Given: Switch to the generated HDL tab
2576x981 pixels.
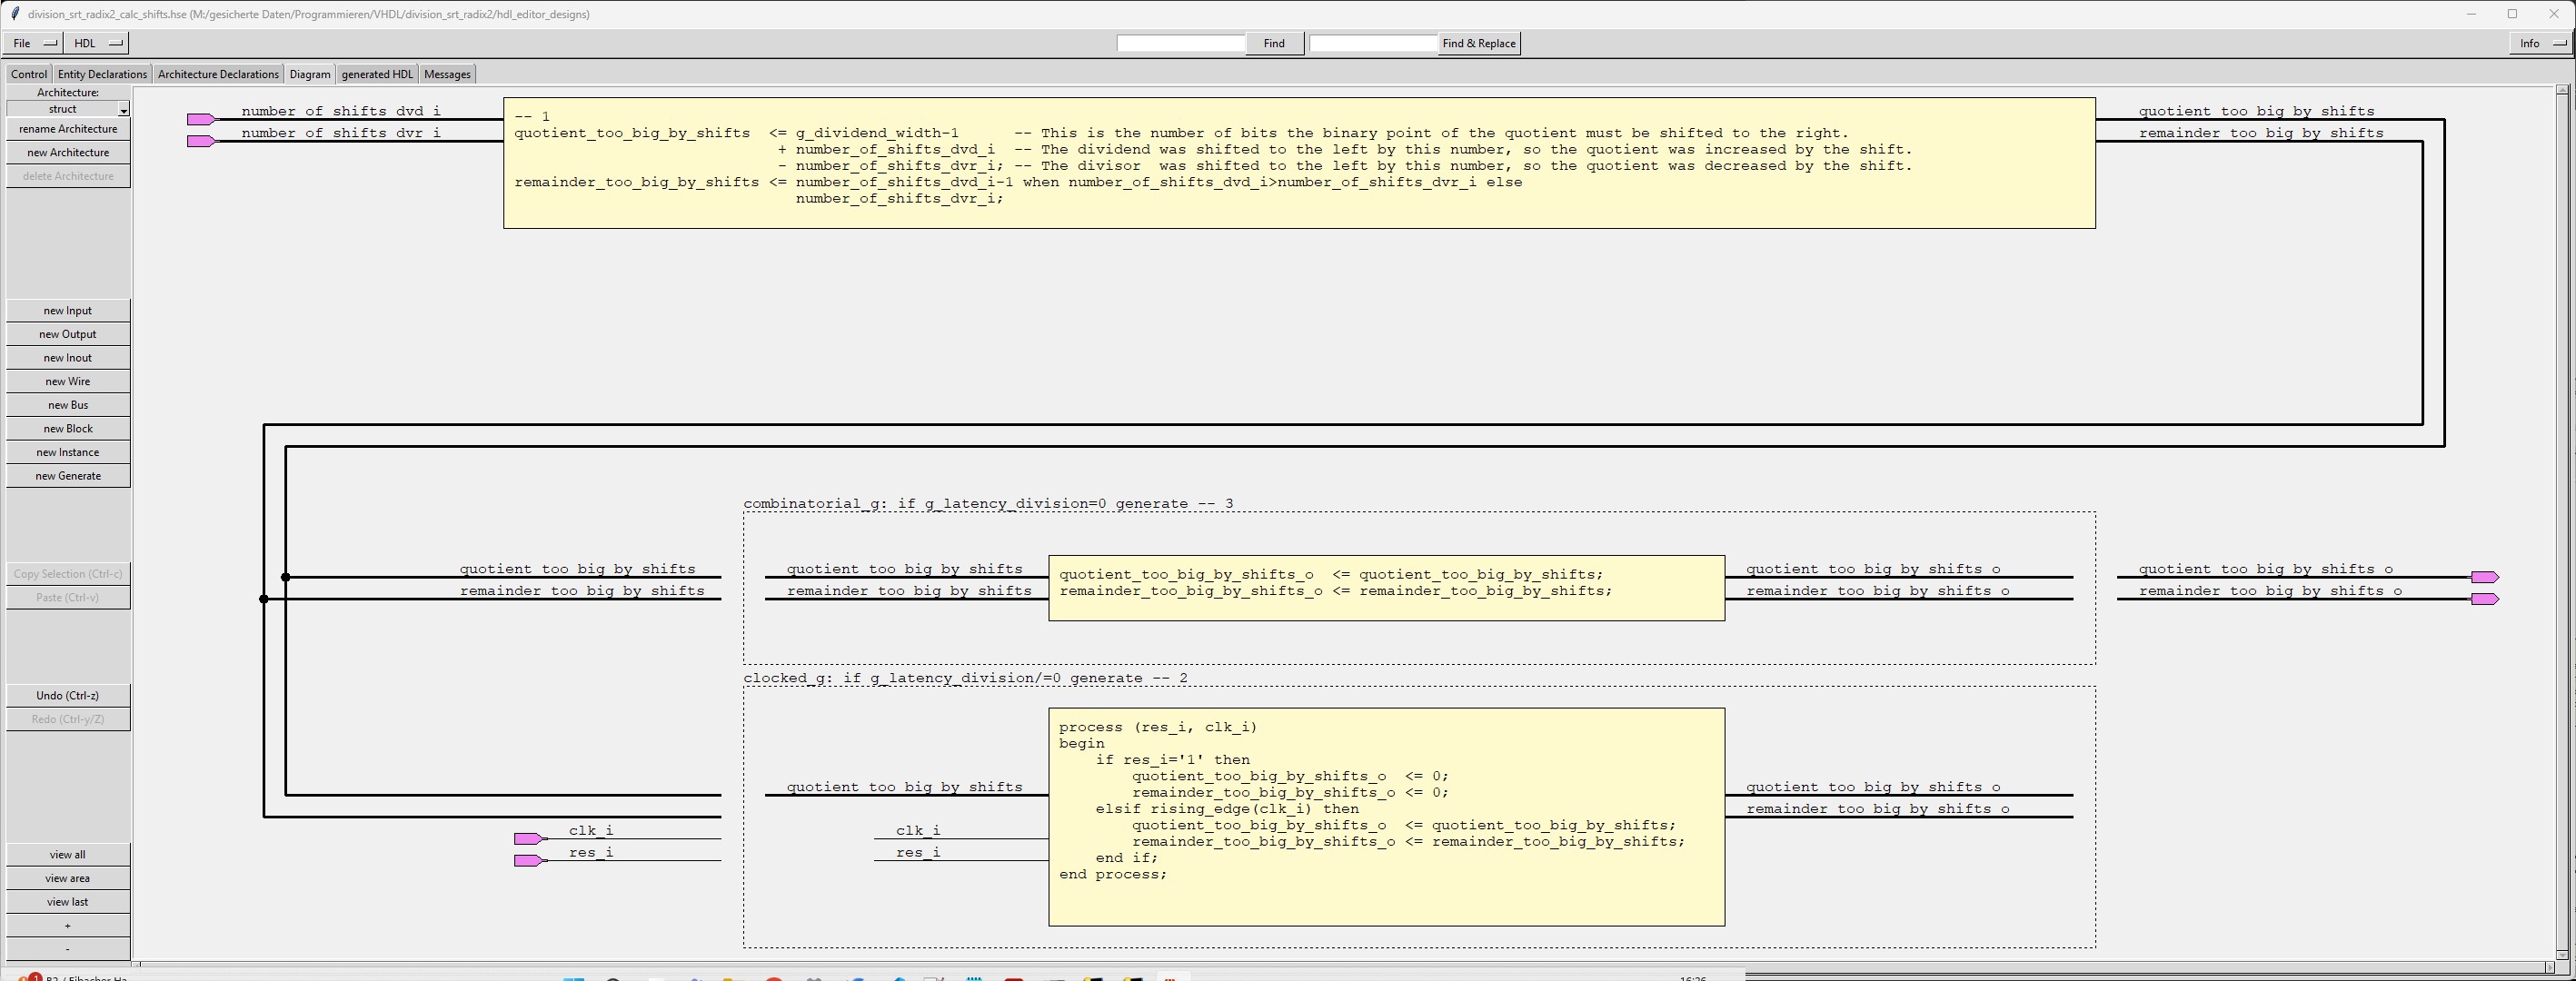Looking at the screenshot, I should tap(376, 74).
